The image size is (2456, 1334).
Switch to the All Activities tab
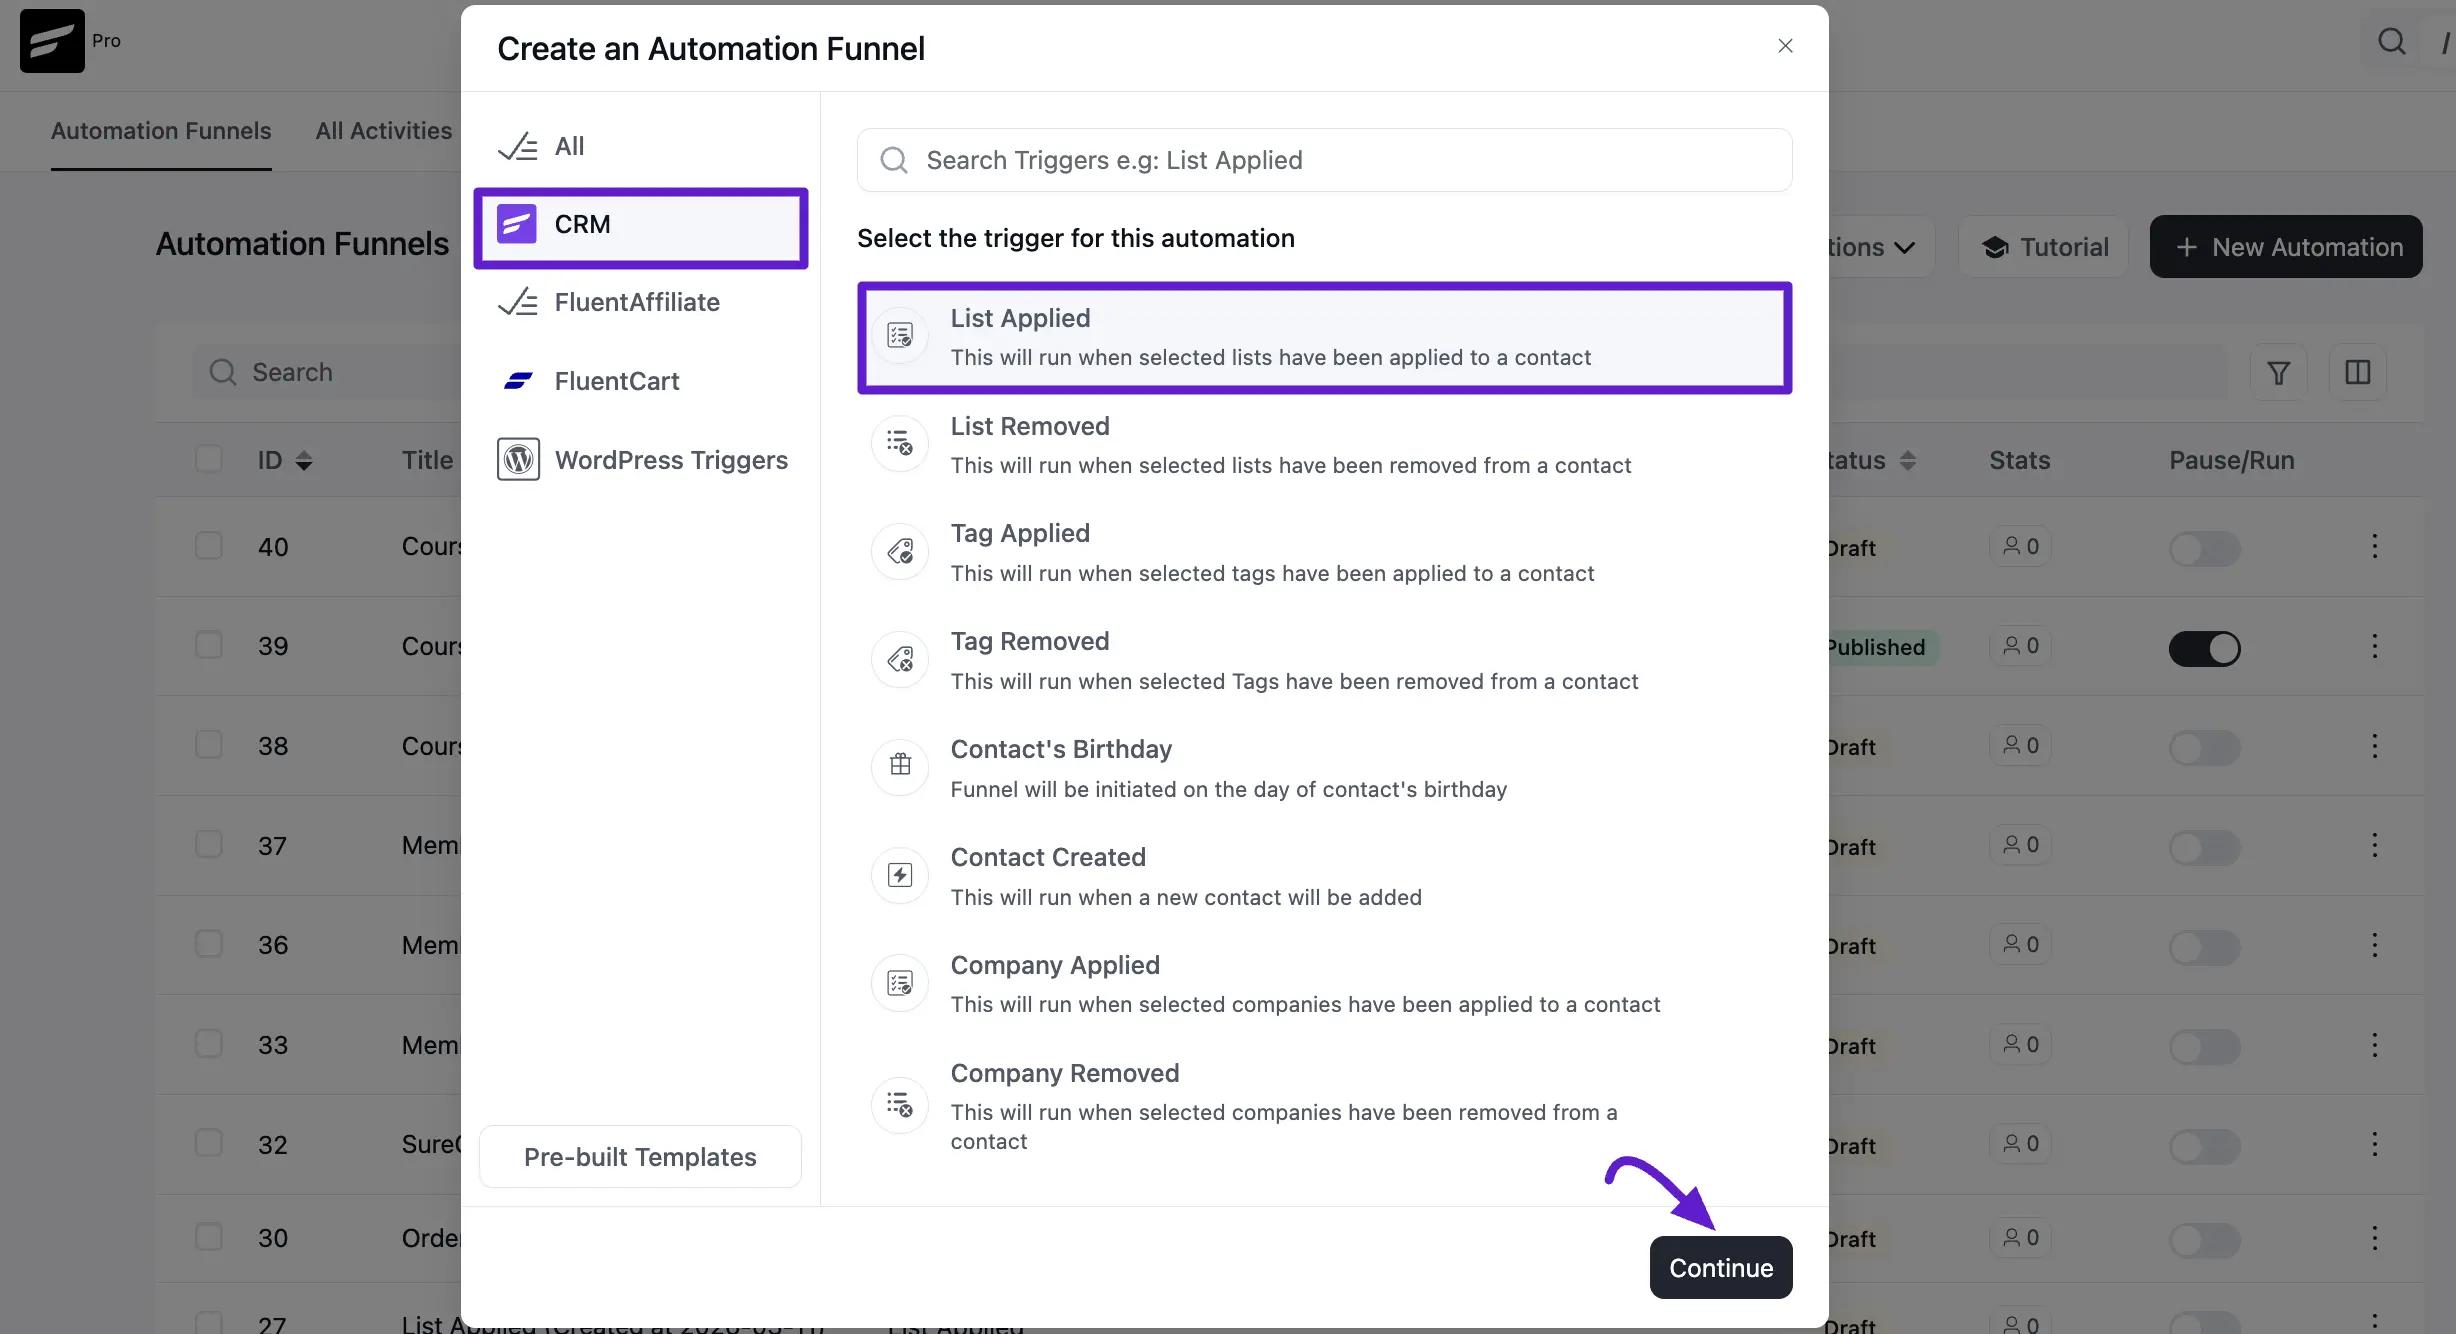pyautogui.click(x=384, y=131)
